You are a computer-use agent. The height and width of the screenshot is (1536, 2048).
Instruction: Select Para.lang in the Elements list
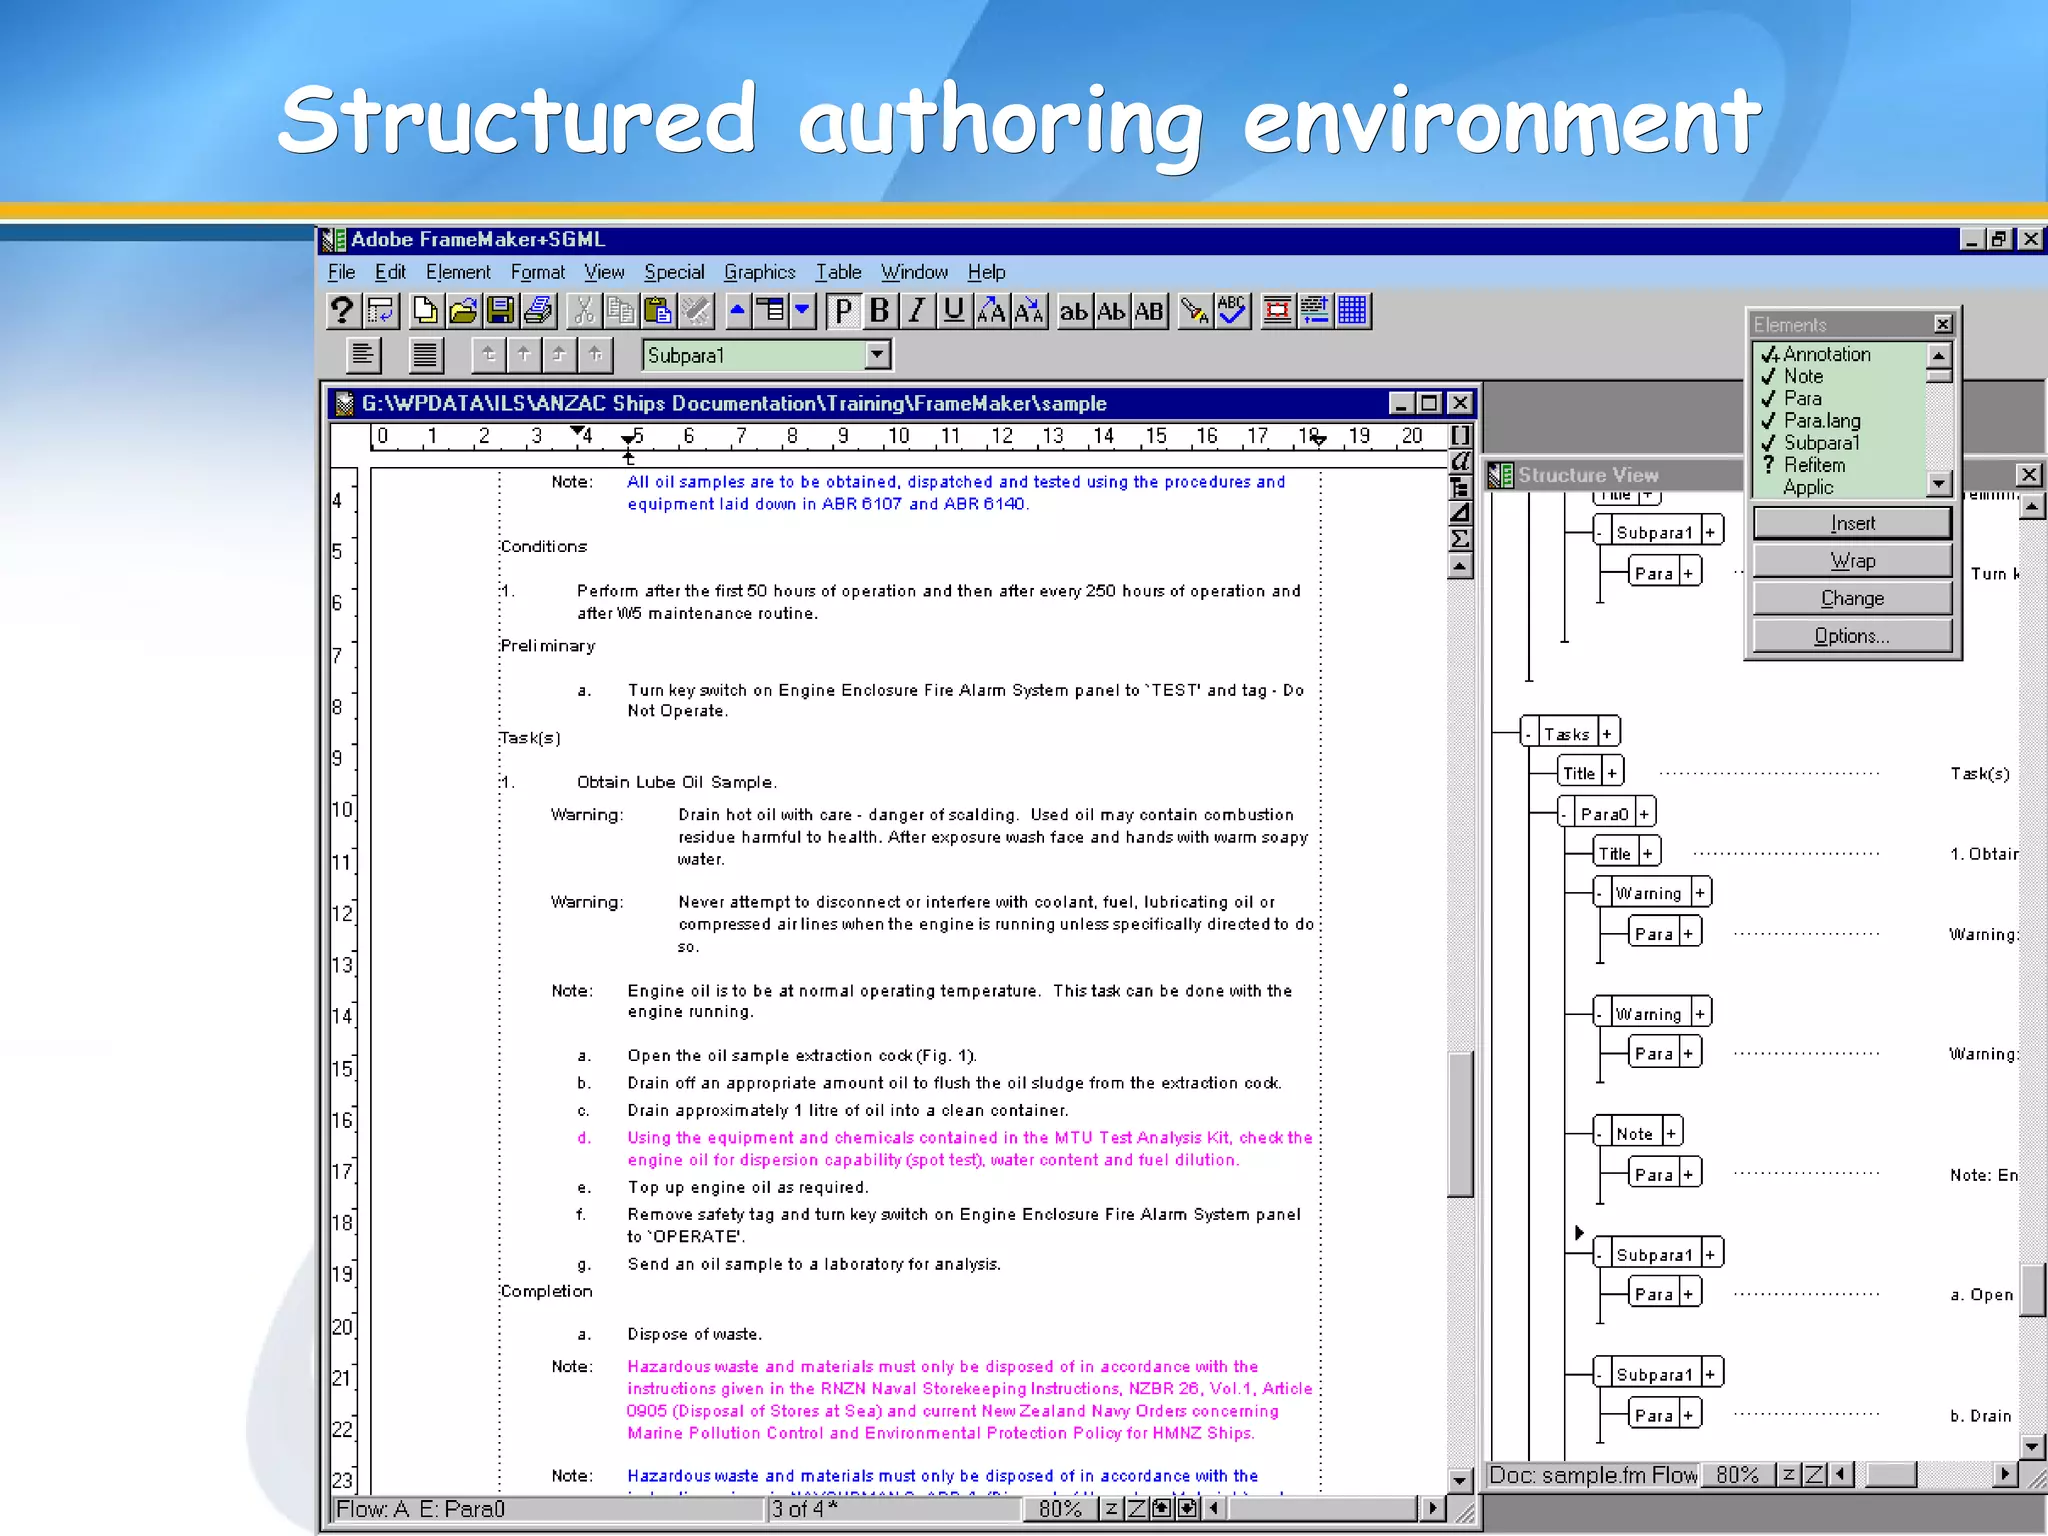(x=1822, y=420)
